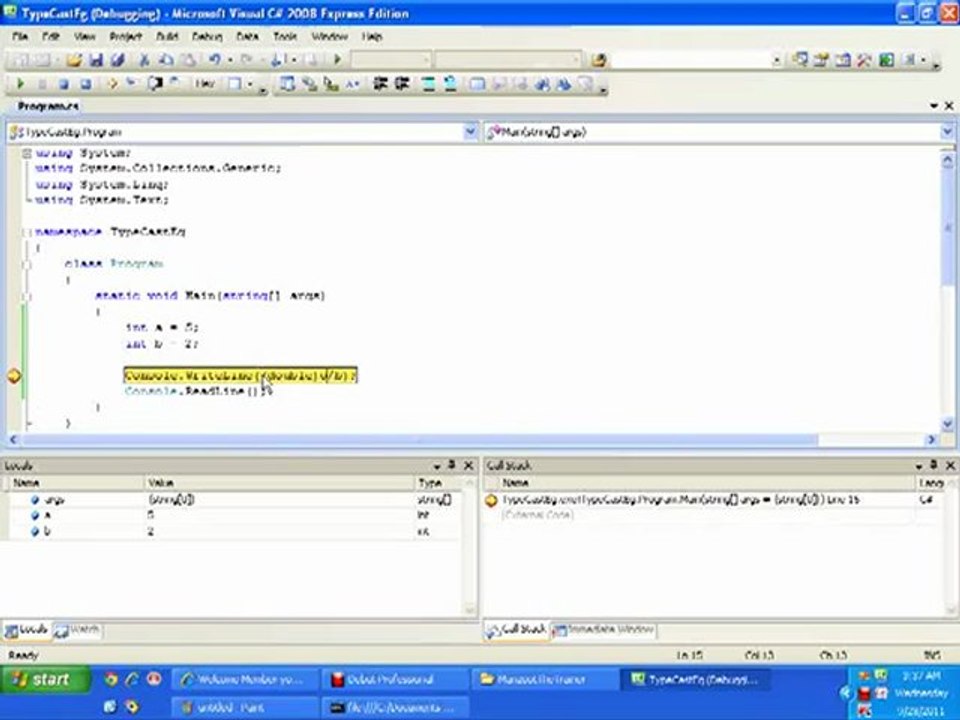Viewport: 960px width, 720px height.
Task: Click the Paste clipboard icon
Action: point(189,60)
